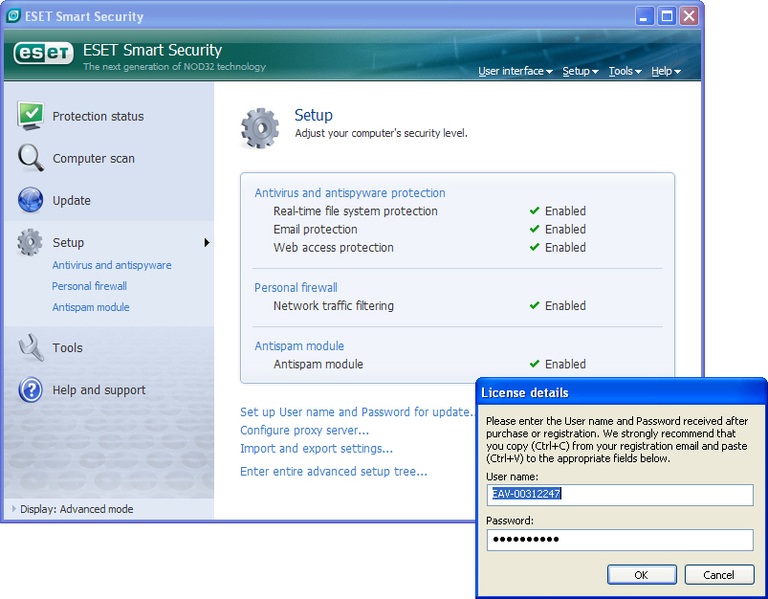The image size is (768, 599).
Task: Click the Protection status monitor icon
Action: [30, 116]
